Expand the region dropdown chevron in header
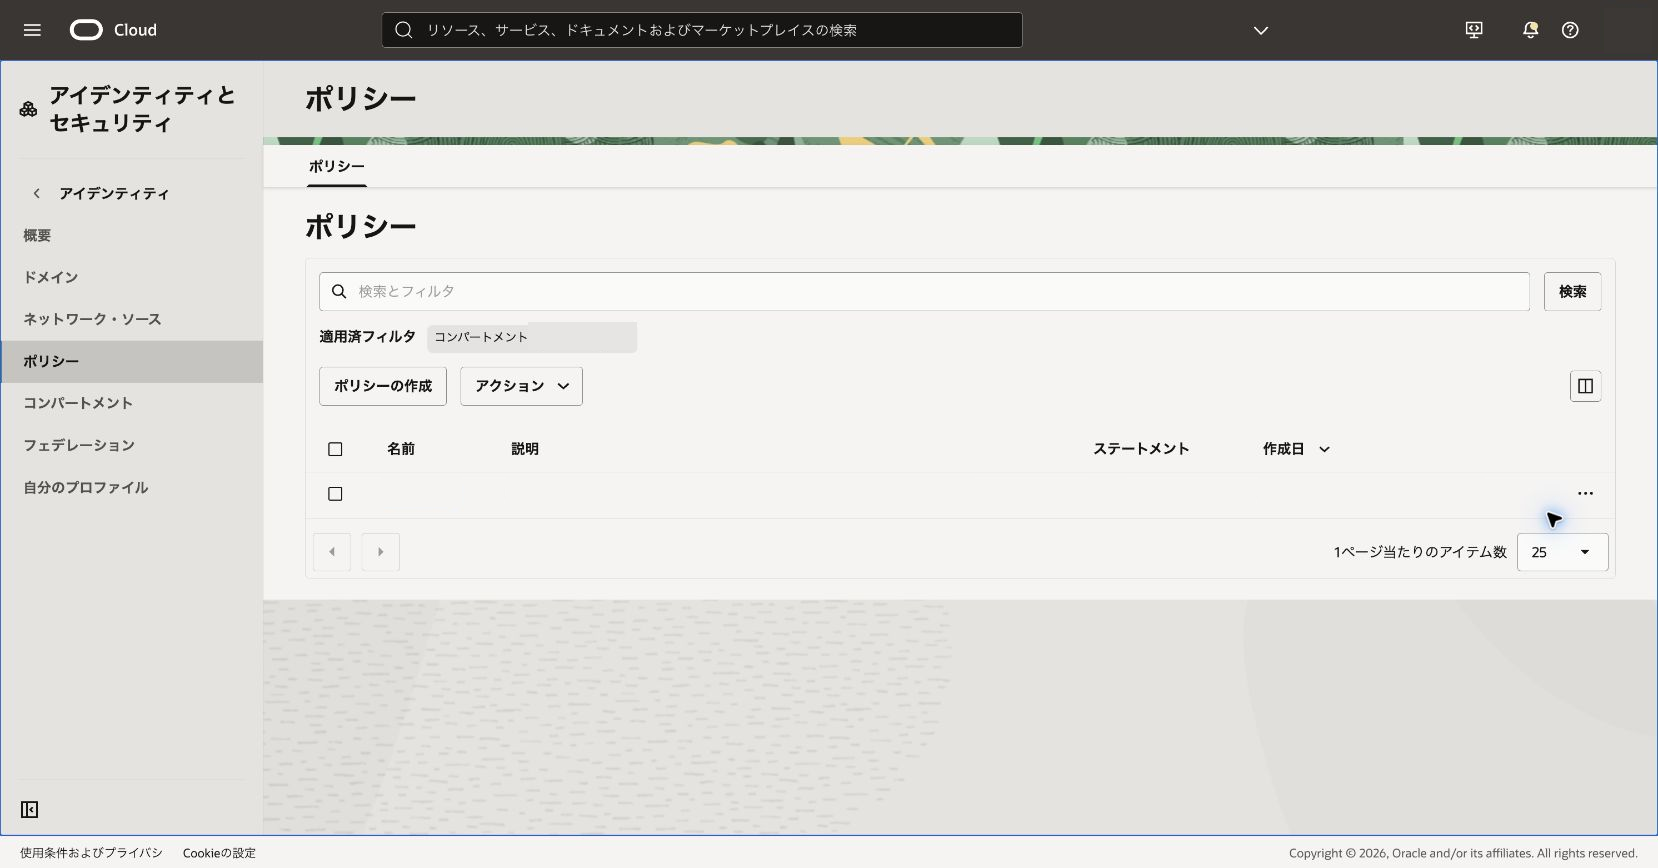 1261,30
